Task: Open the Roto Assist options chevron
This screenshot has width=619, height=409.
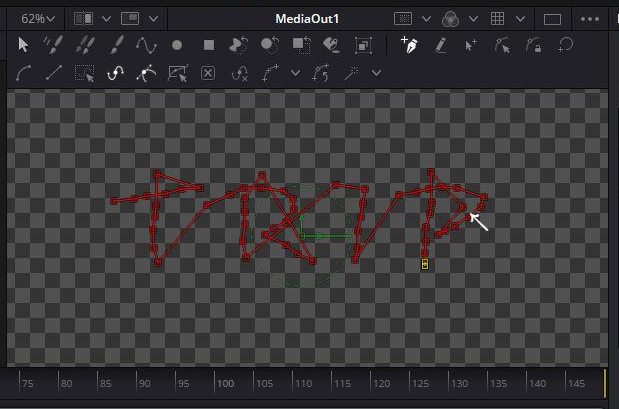Action: pos(377,73)
